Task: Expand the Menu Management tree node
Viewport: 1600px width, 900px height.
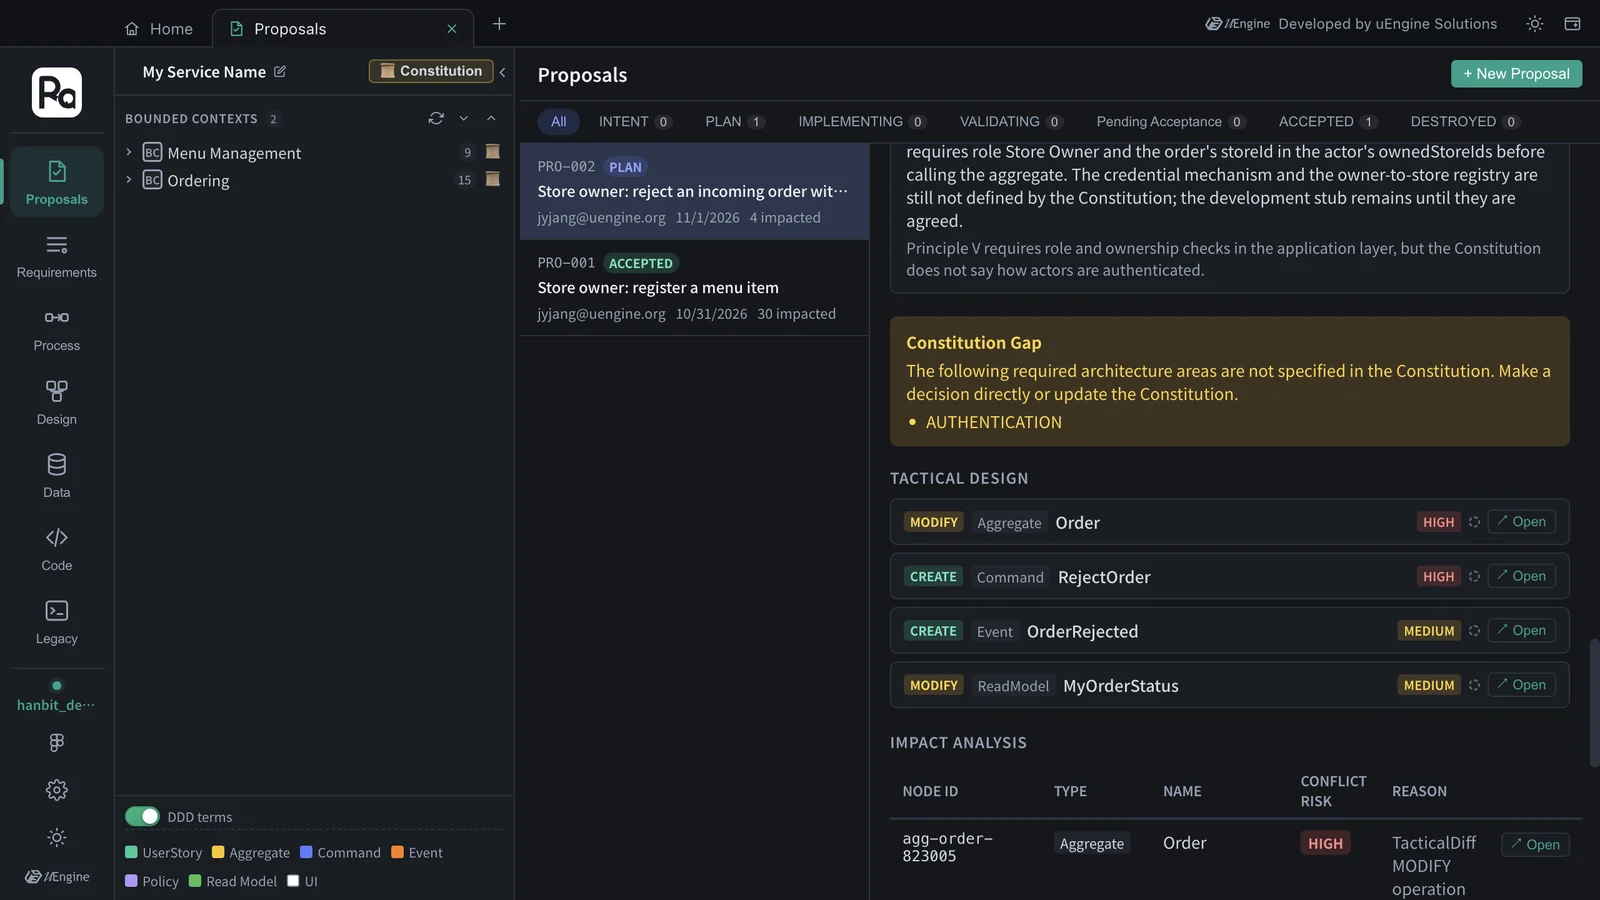Action: [129, 152]
